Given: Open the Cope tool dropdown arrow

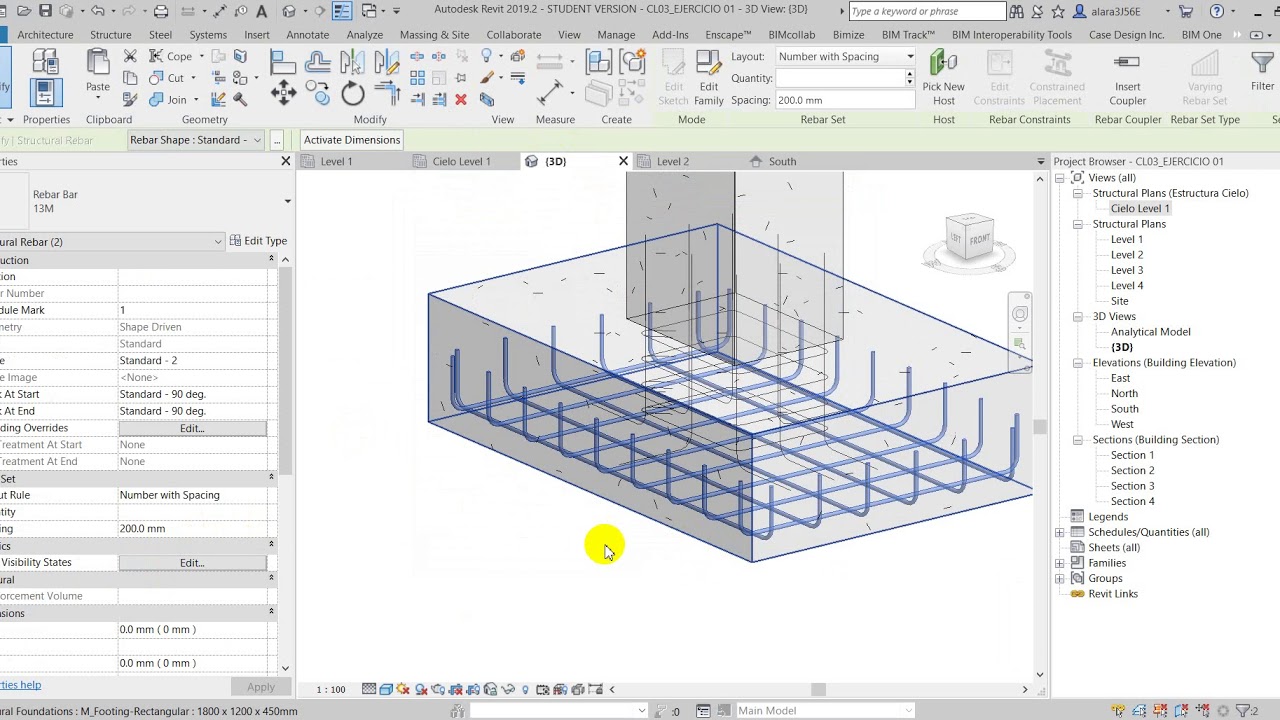Looking at the screenshot, I should click(x=200, y=57).
